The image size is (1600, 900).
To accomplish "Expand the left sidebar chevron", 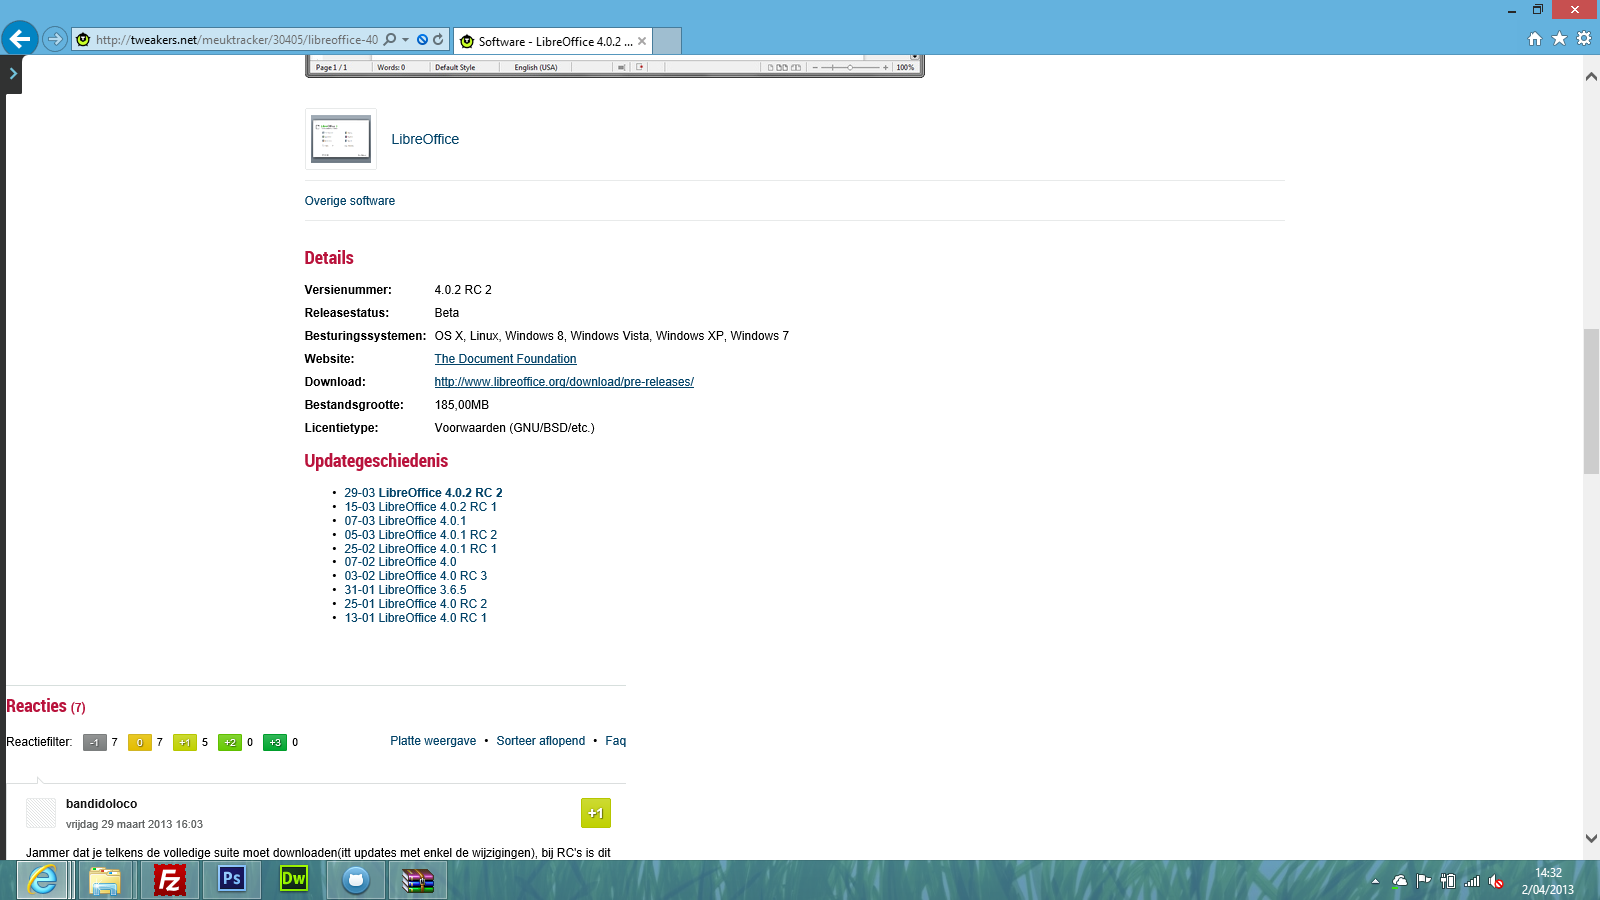I will [12, 74].
